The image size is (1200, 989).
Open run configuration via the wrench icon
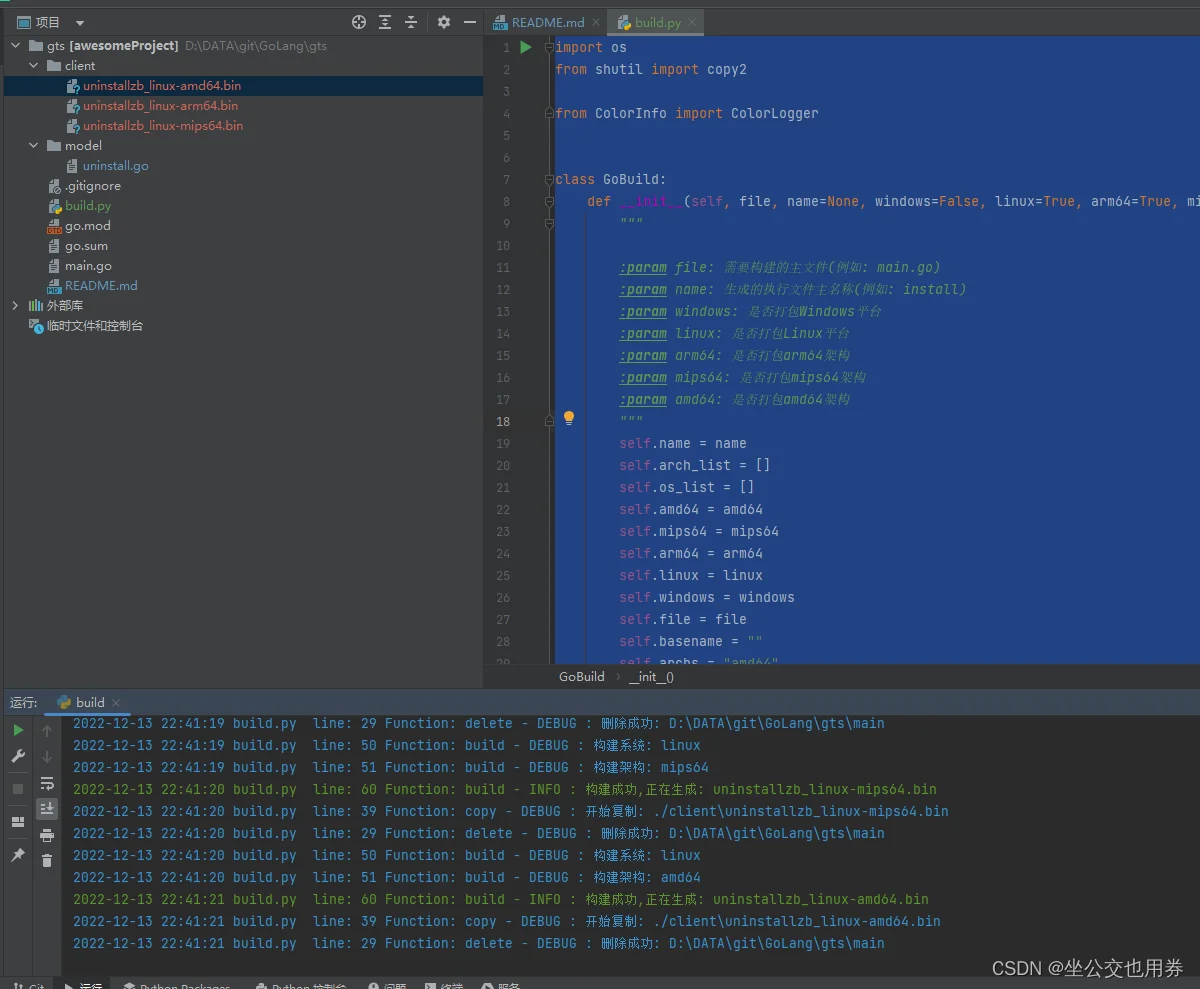pyautogui.click(x=18, y=757)
